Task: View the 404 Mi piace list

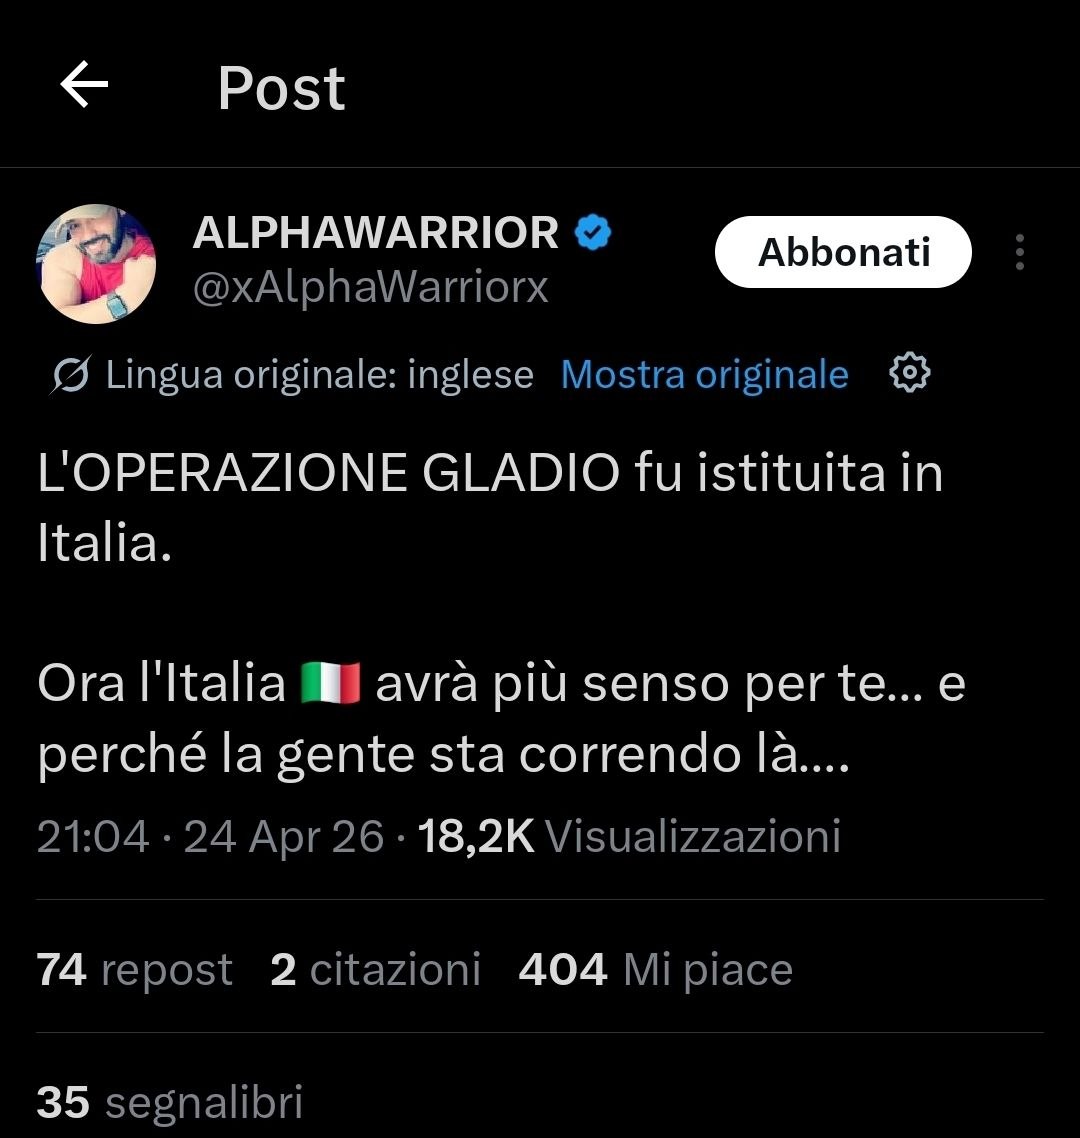Action: pos(655,969)
